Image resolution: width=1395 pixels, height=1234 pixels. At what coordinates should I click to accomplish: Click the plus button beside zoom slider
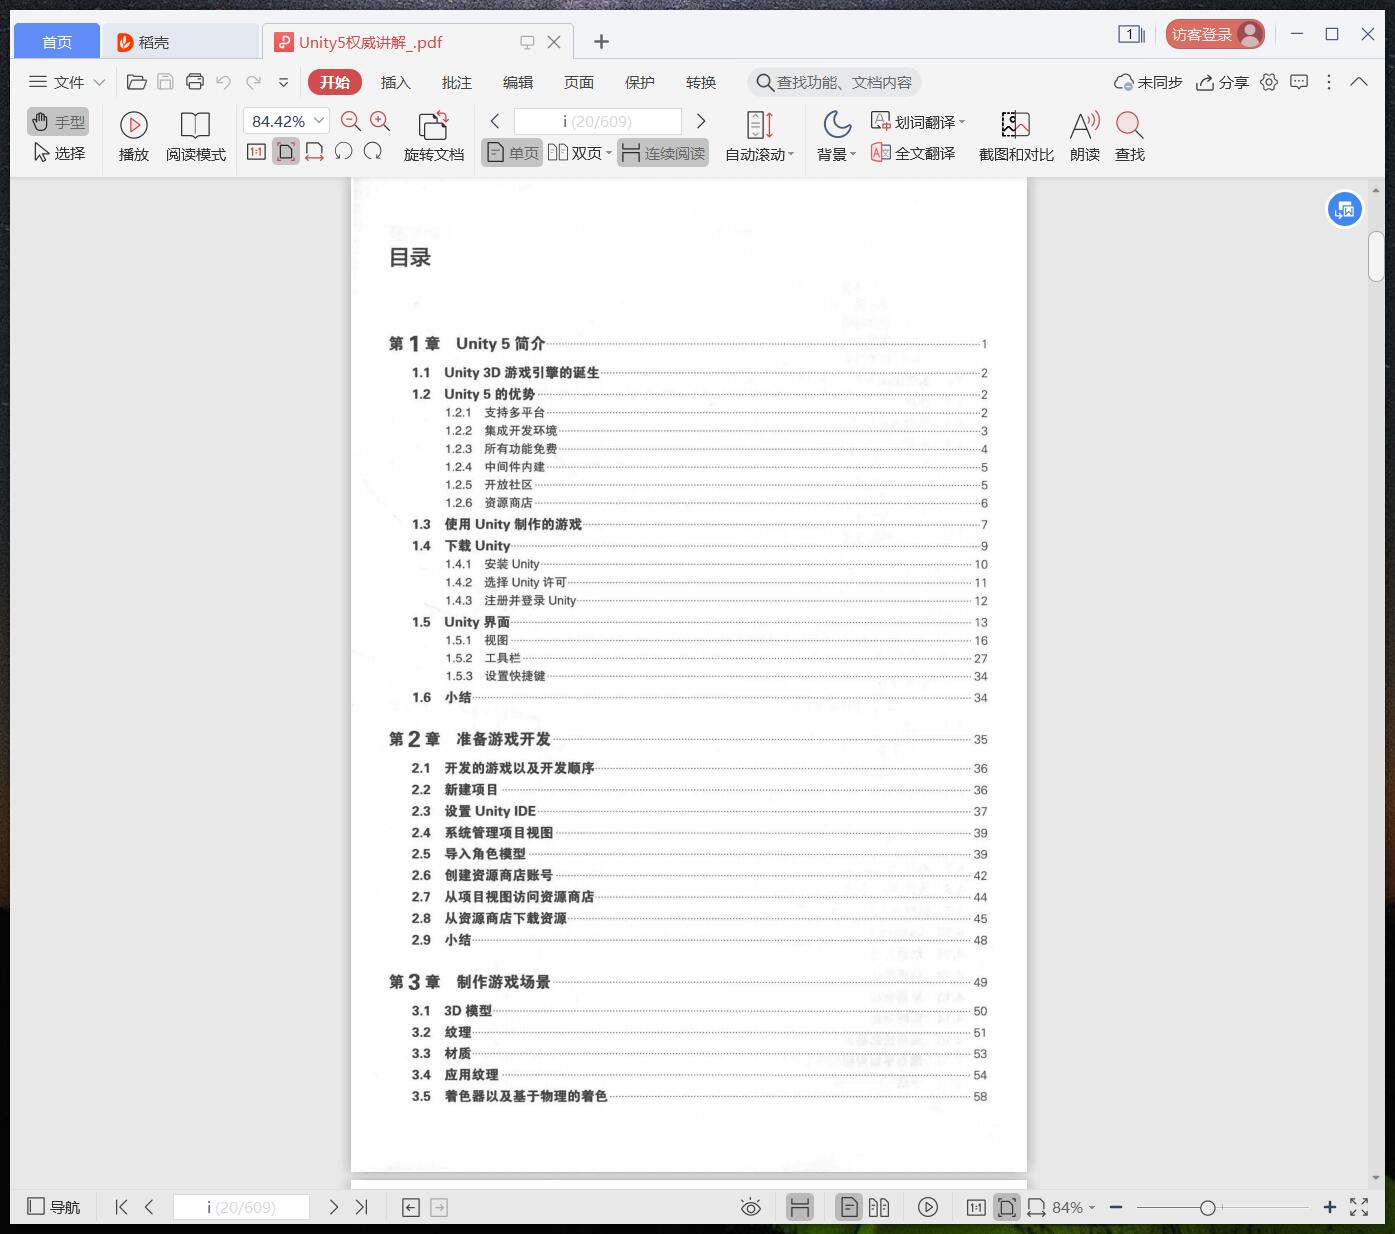(1329, 1207)
